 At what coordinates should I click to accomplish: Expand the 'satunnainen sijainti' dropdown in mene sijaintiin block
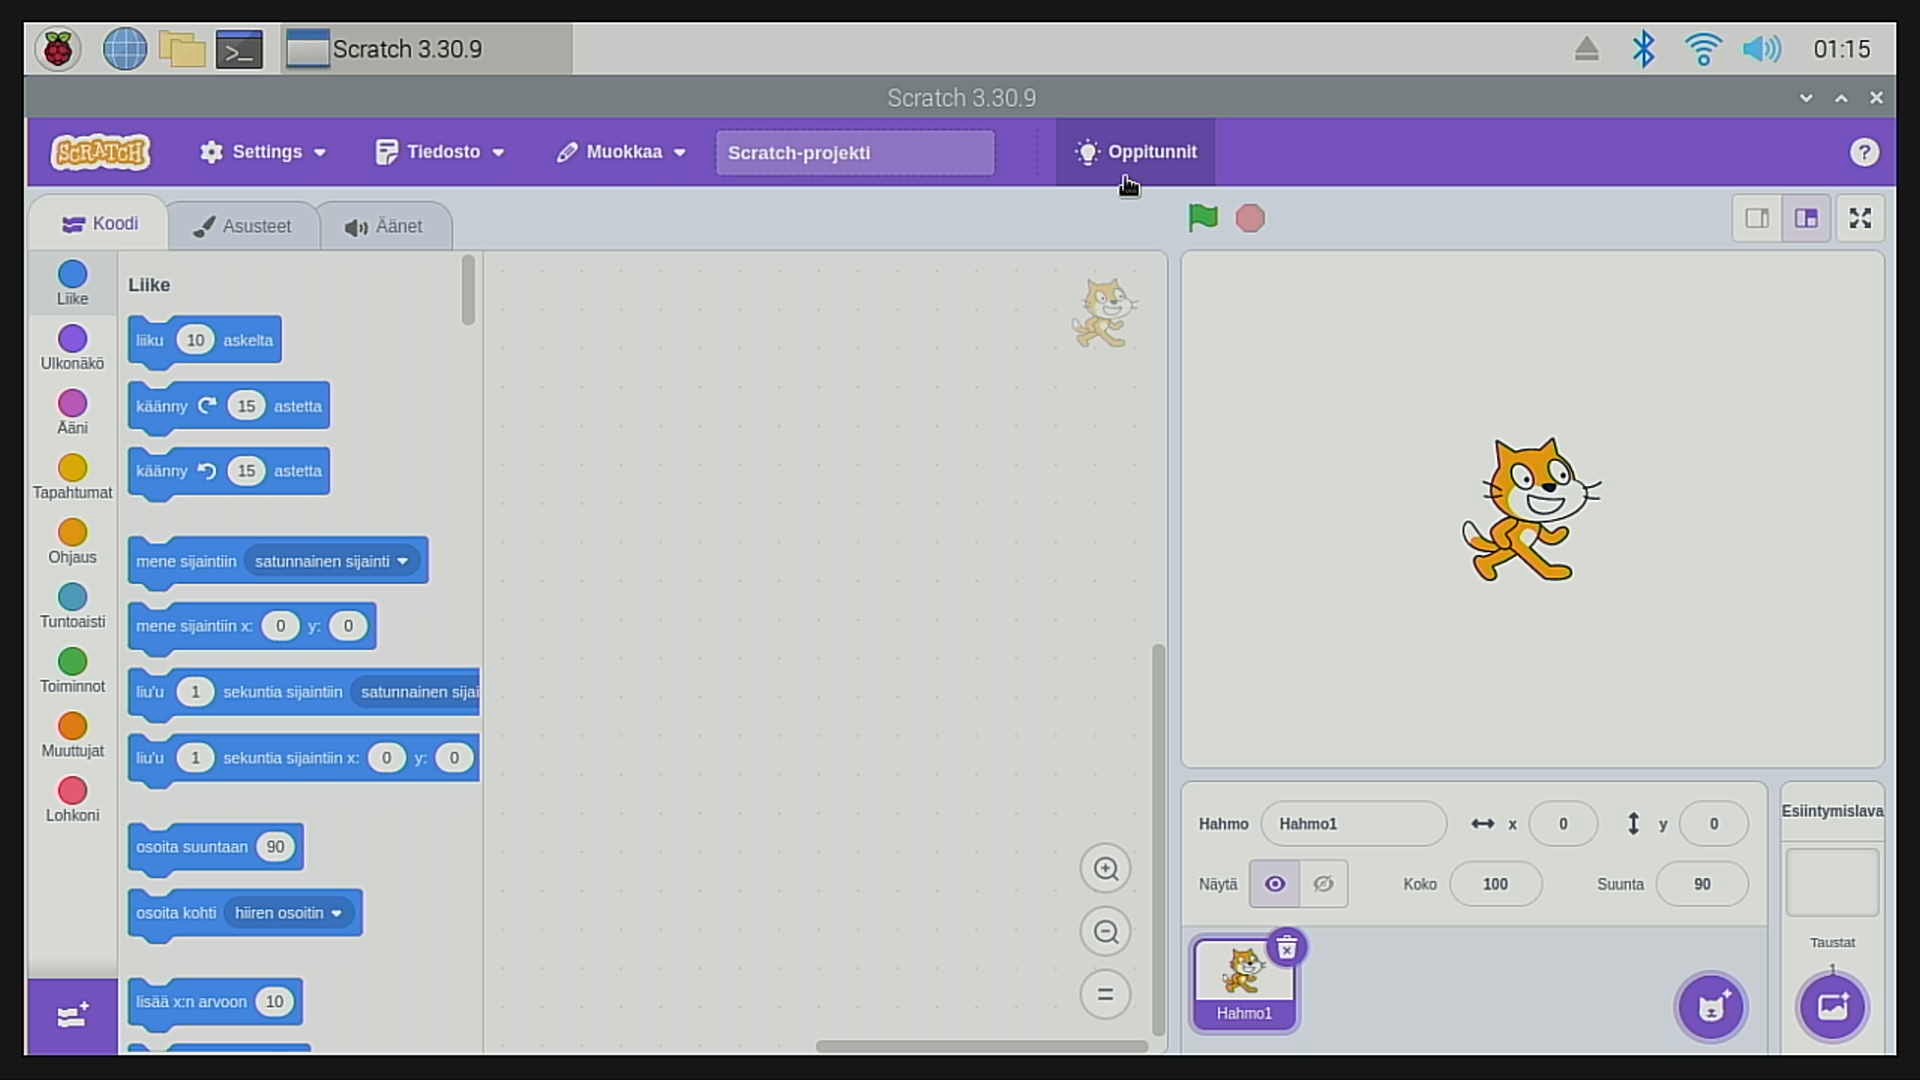[x=332, y=562]
